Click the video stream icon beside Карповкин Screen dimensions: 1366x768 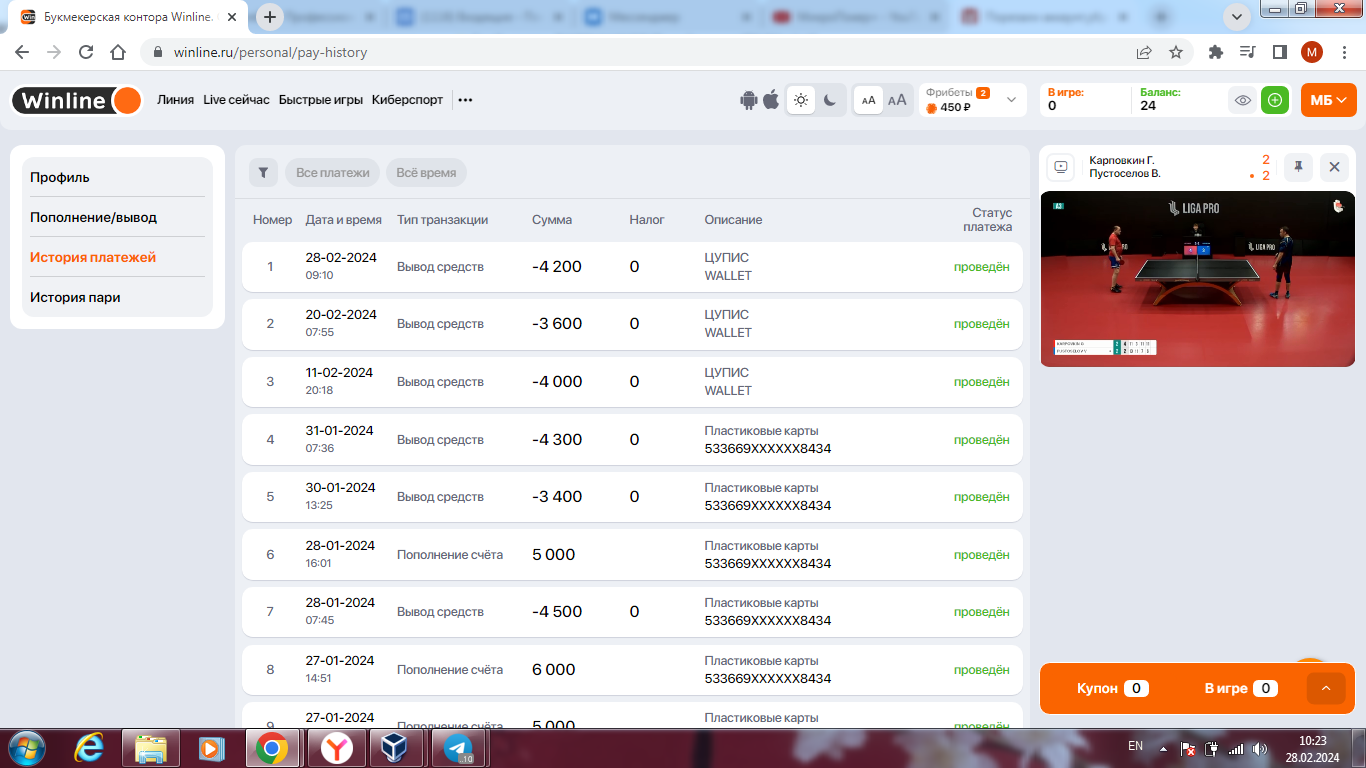coord(1062,167)
